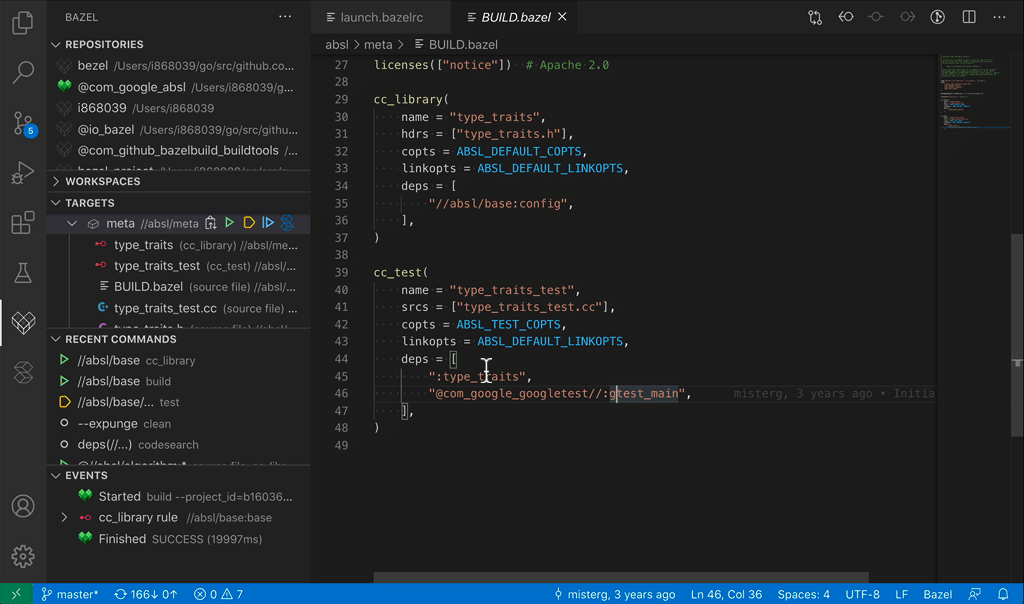Click the master* branch in status bar
This screenshot has height=604, width=1024.
point(69,594)
